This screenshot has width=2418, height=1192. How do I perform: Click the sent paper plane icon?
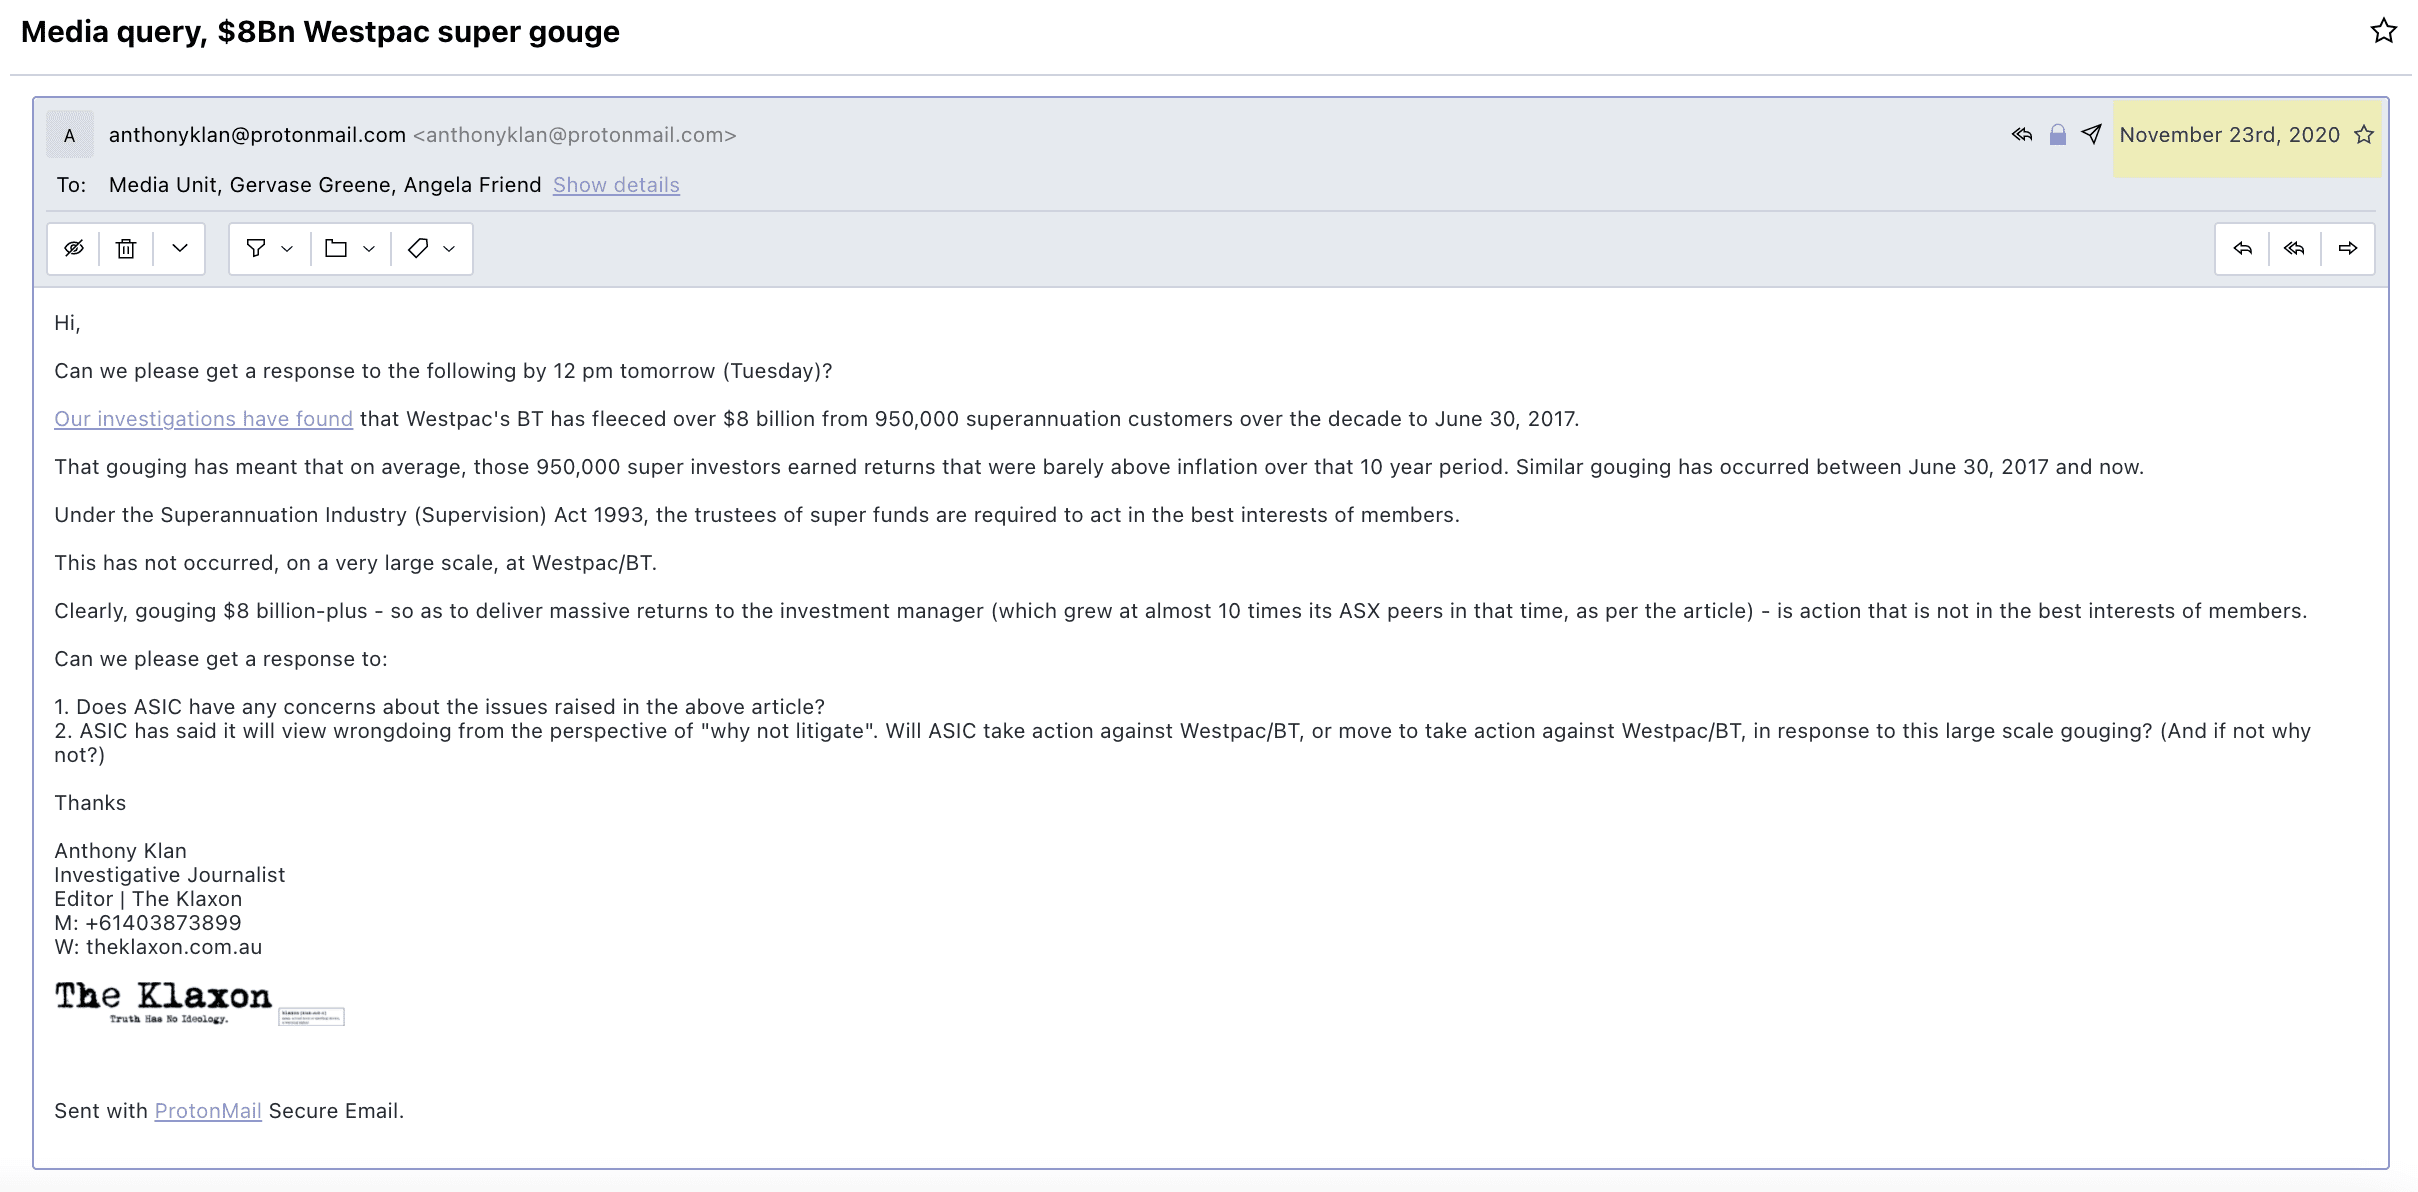point(2091,134)
